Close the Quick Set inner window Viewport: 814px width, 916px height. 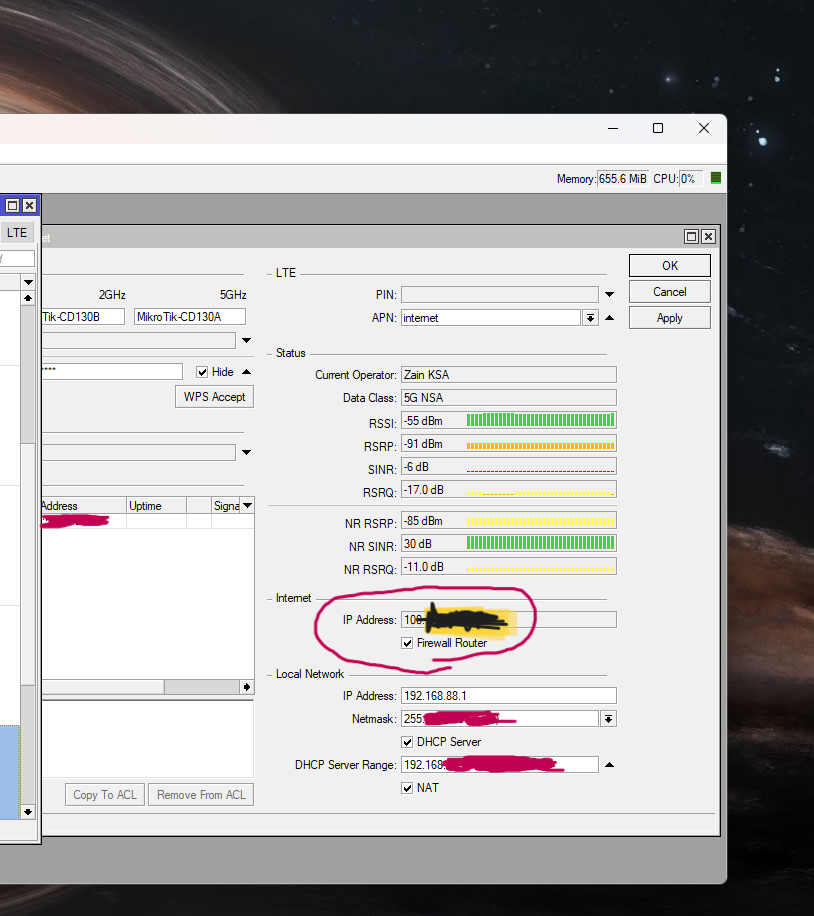[x=708, y=237]
